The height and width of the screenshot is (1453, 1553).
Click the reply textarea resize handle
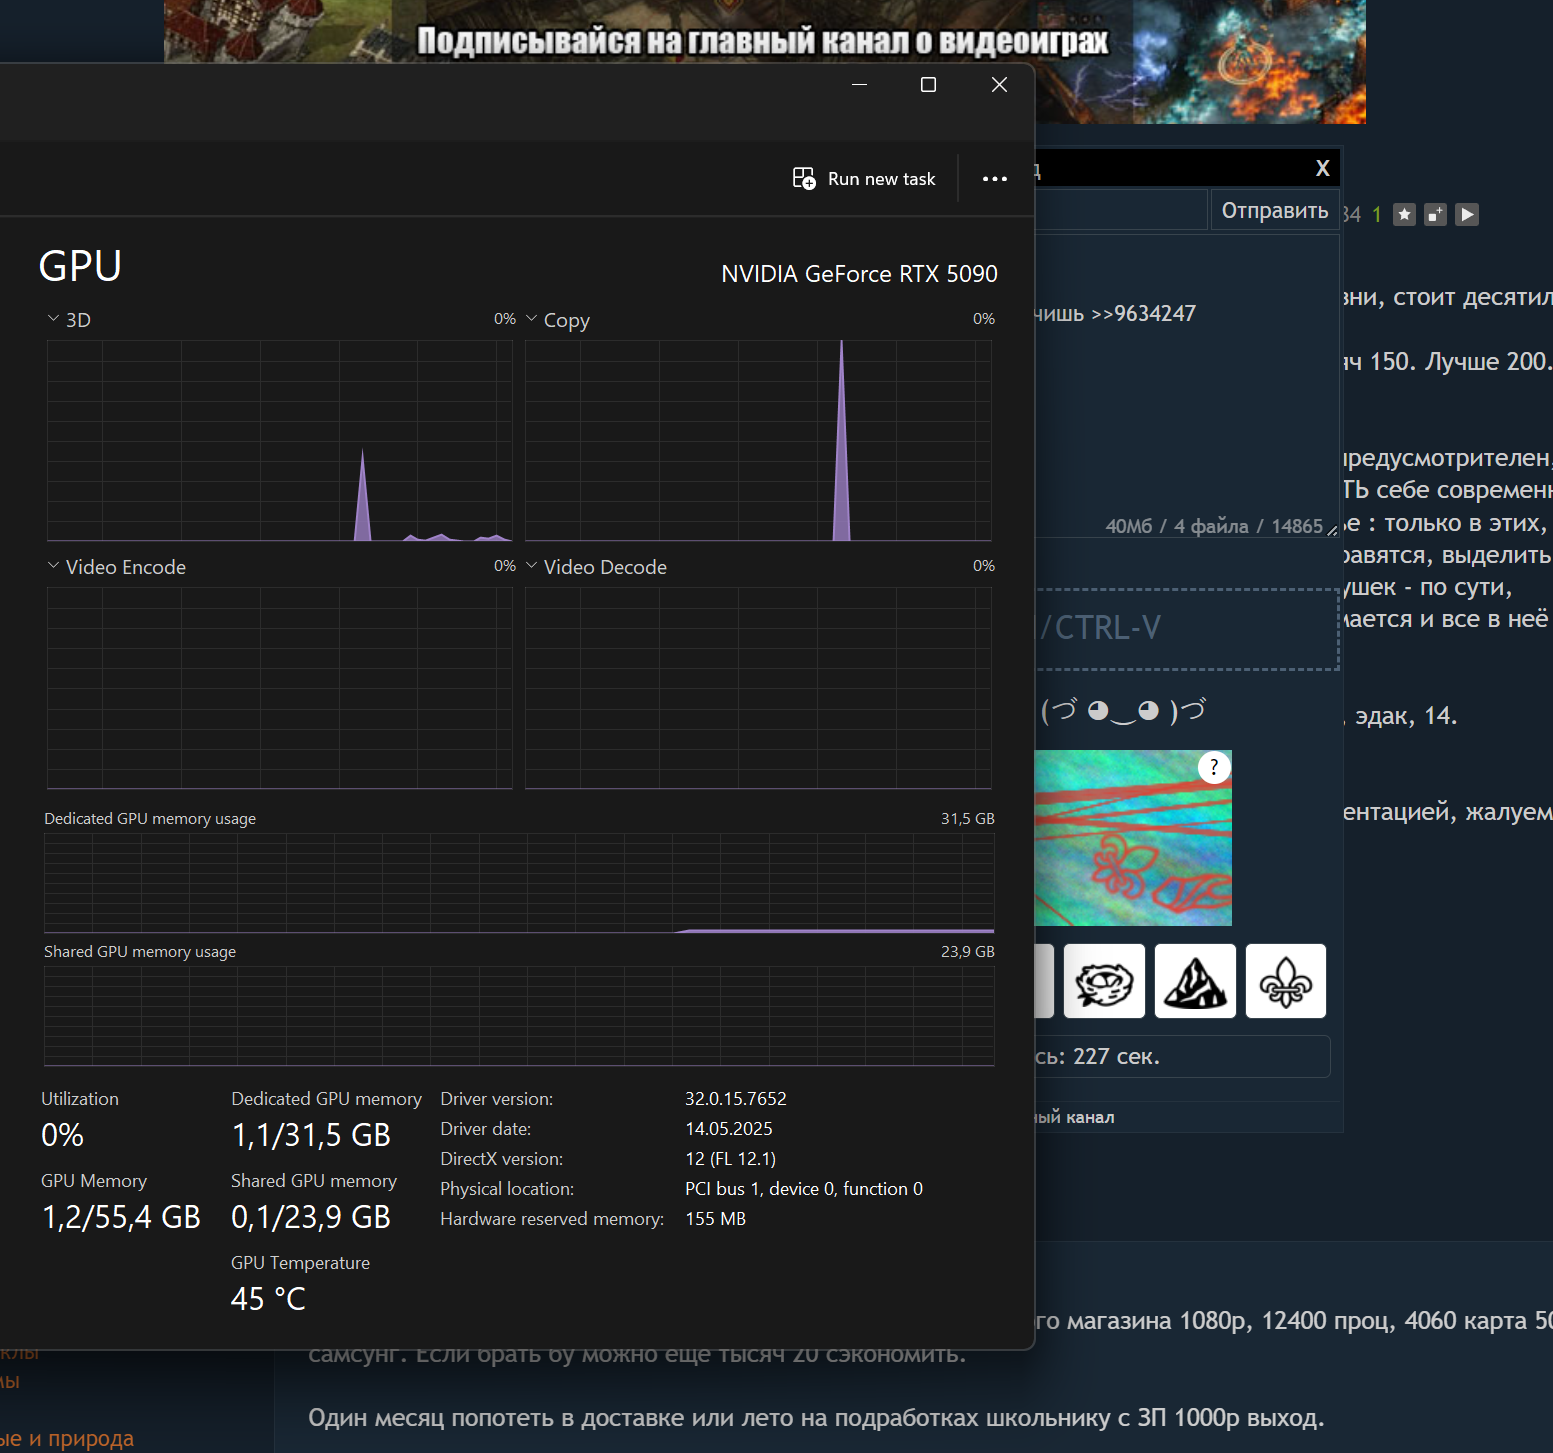(1332, 530)
